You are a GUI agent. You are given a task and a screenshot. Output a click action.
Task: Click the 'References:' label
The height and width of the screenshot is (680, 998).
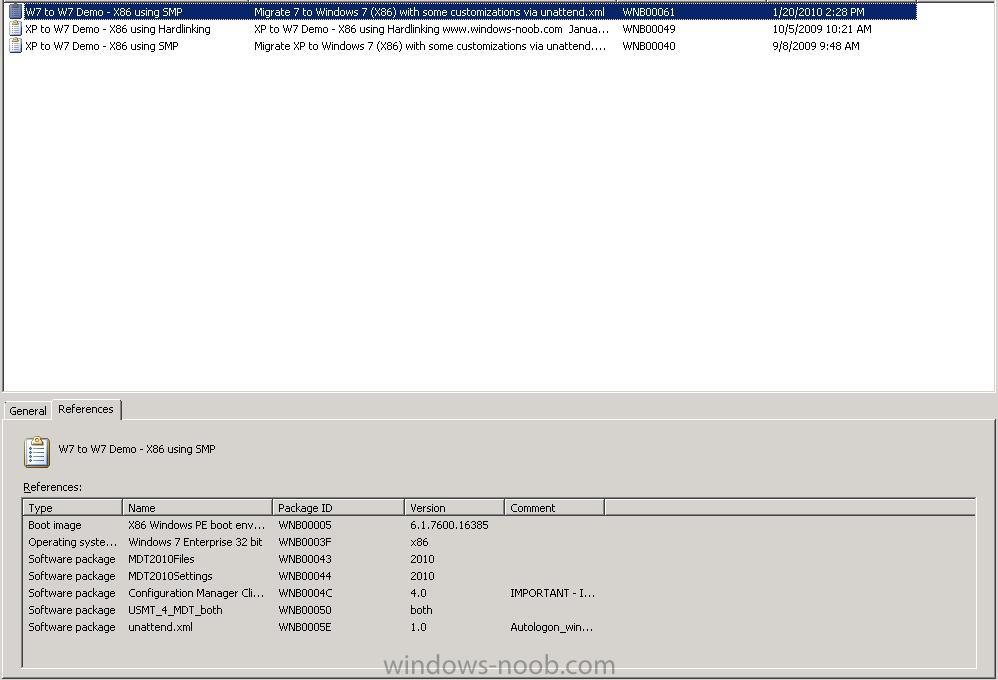tap(52, 487)
